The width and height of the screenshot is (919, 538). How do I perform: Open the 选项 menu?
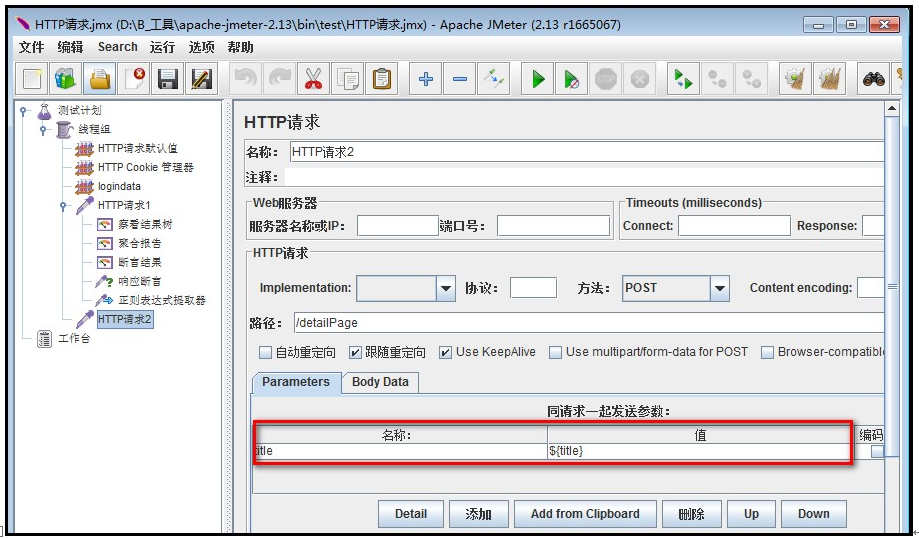(x=202, y=47)
